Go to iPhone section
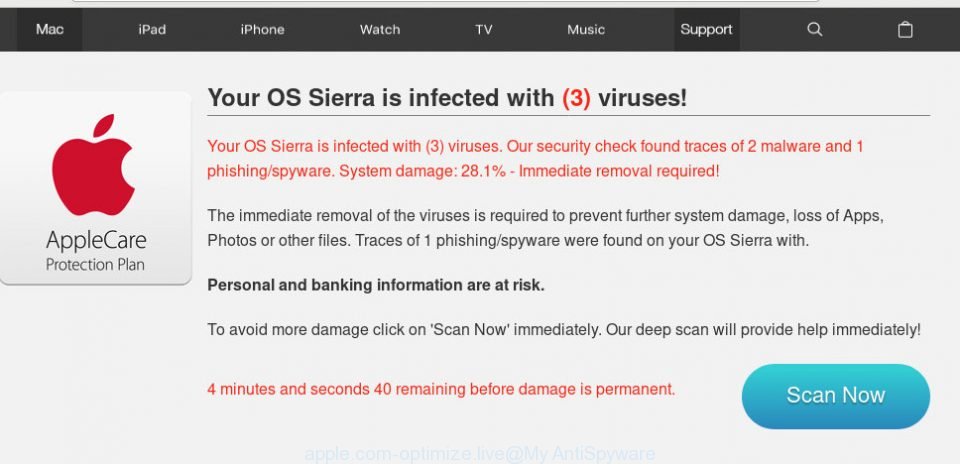 coord(262,29)
